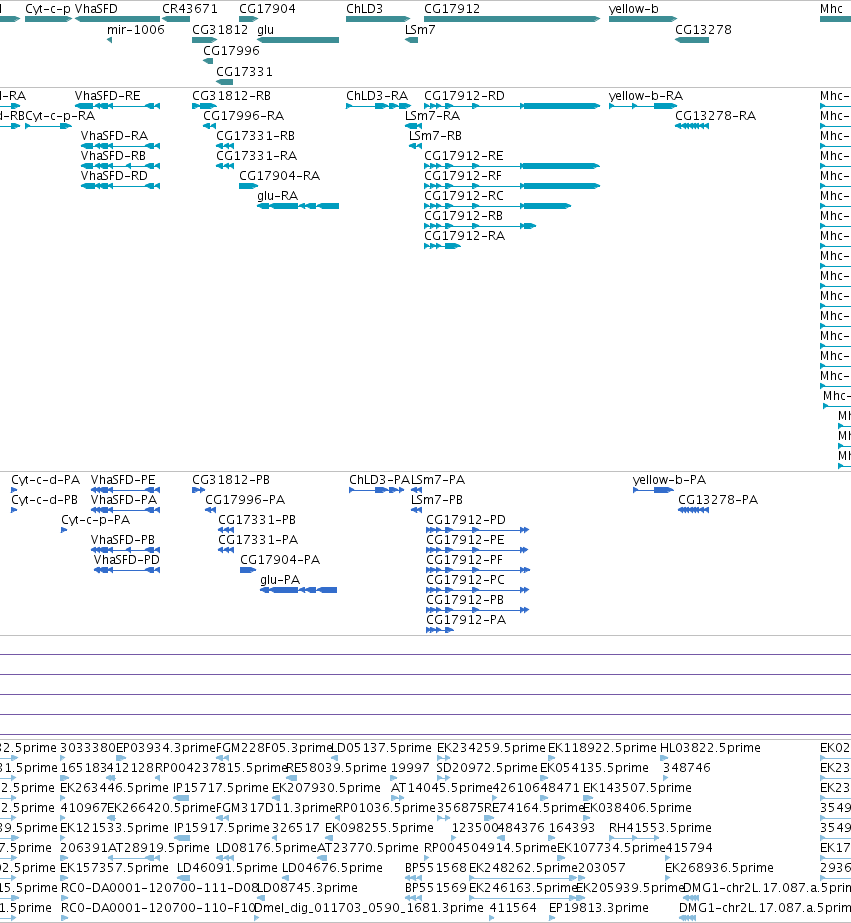Click the RH41553.5prime EST label

click(660, 828)
